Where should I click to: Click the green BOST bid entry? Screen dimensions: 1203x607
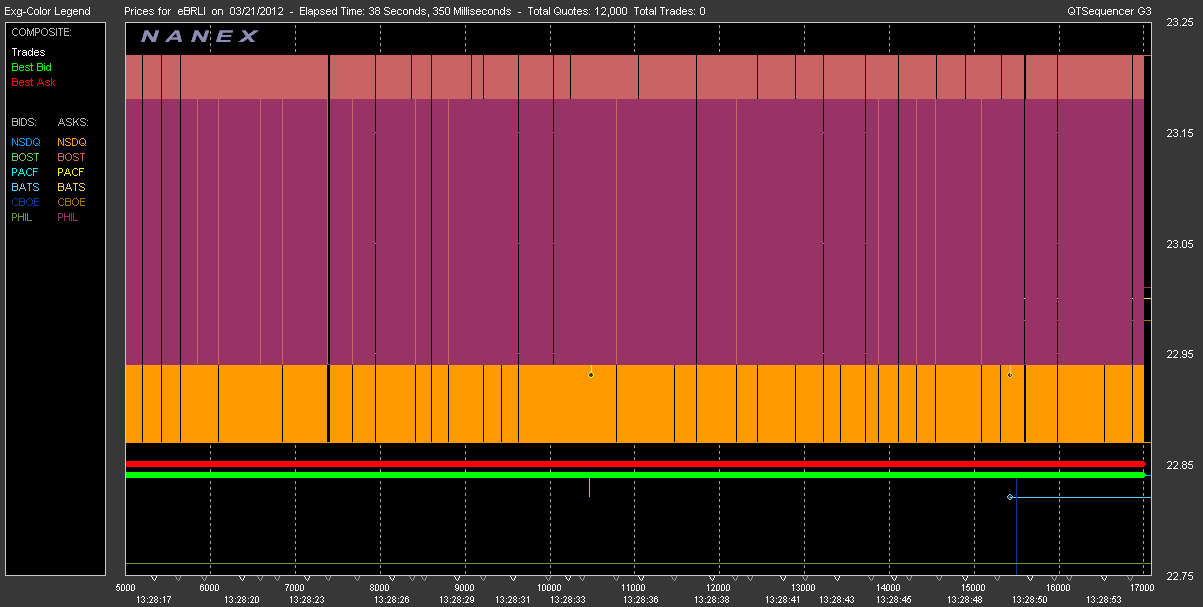(26, 157)
